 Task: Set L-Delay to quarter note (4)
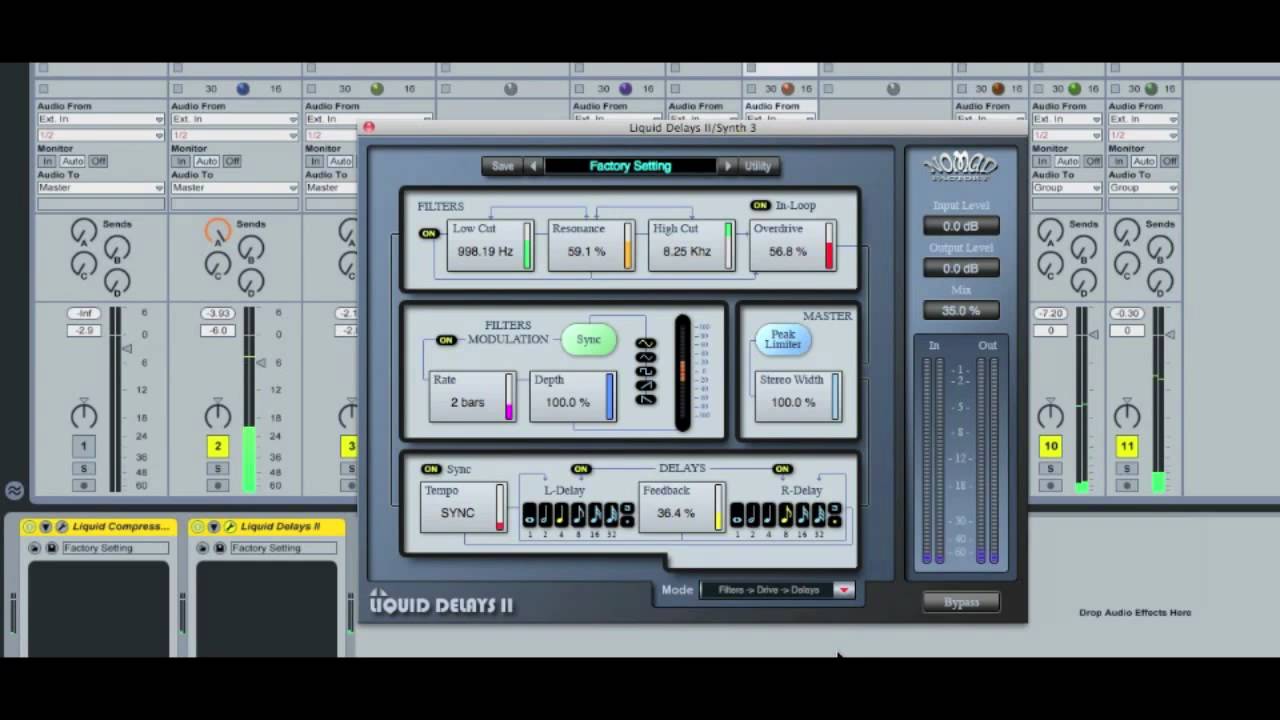pos(562,515)
